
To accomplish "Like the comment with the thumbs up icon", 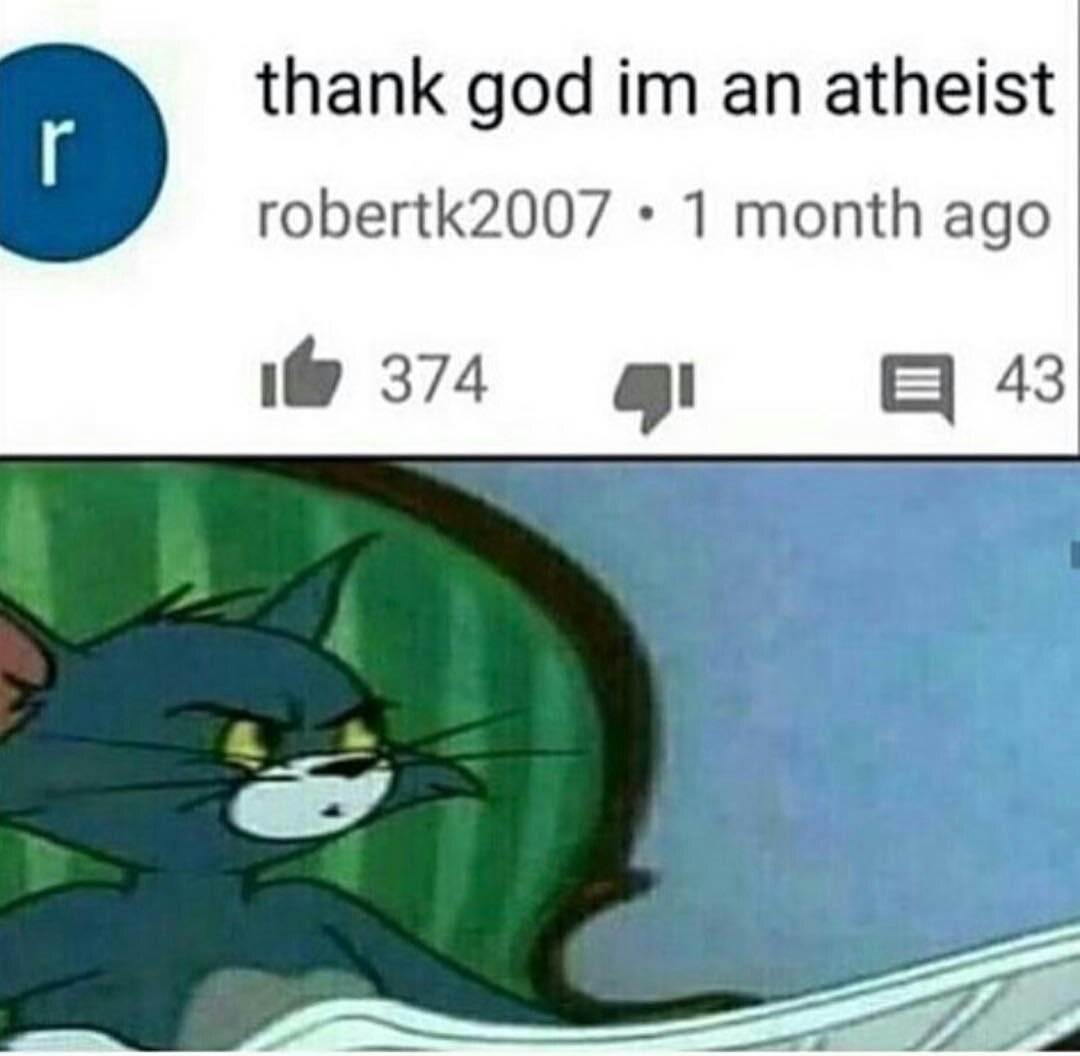I will (302, 373).
